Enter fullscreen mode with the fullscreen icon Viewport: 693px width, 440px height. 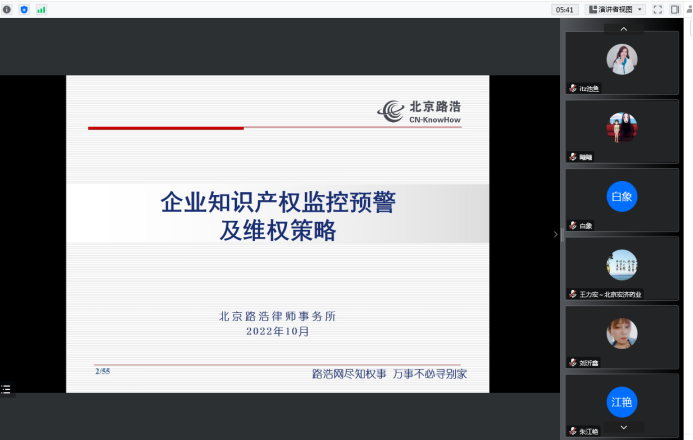click(x=658, y=9)
